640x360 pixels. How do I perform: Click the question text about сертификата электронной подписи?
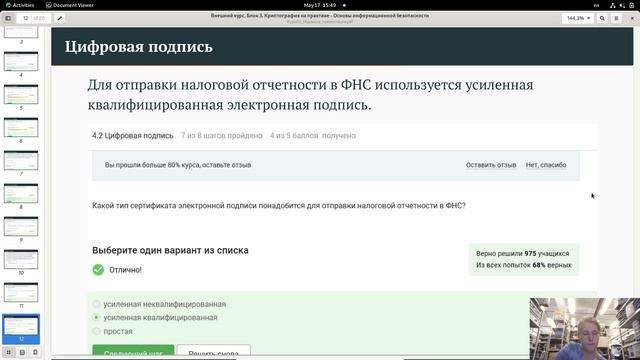pos(279,205)
